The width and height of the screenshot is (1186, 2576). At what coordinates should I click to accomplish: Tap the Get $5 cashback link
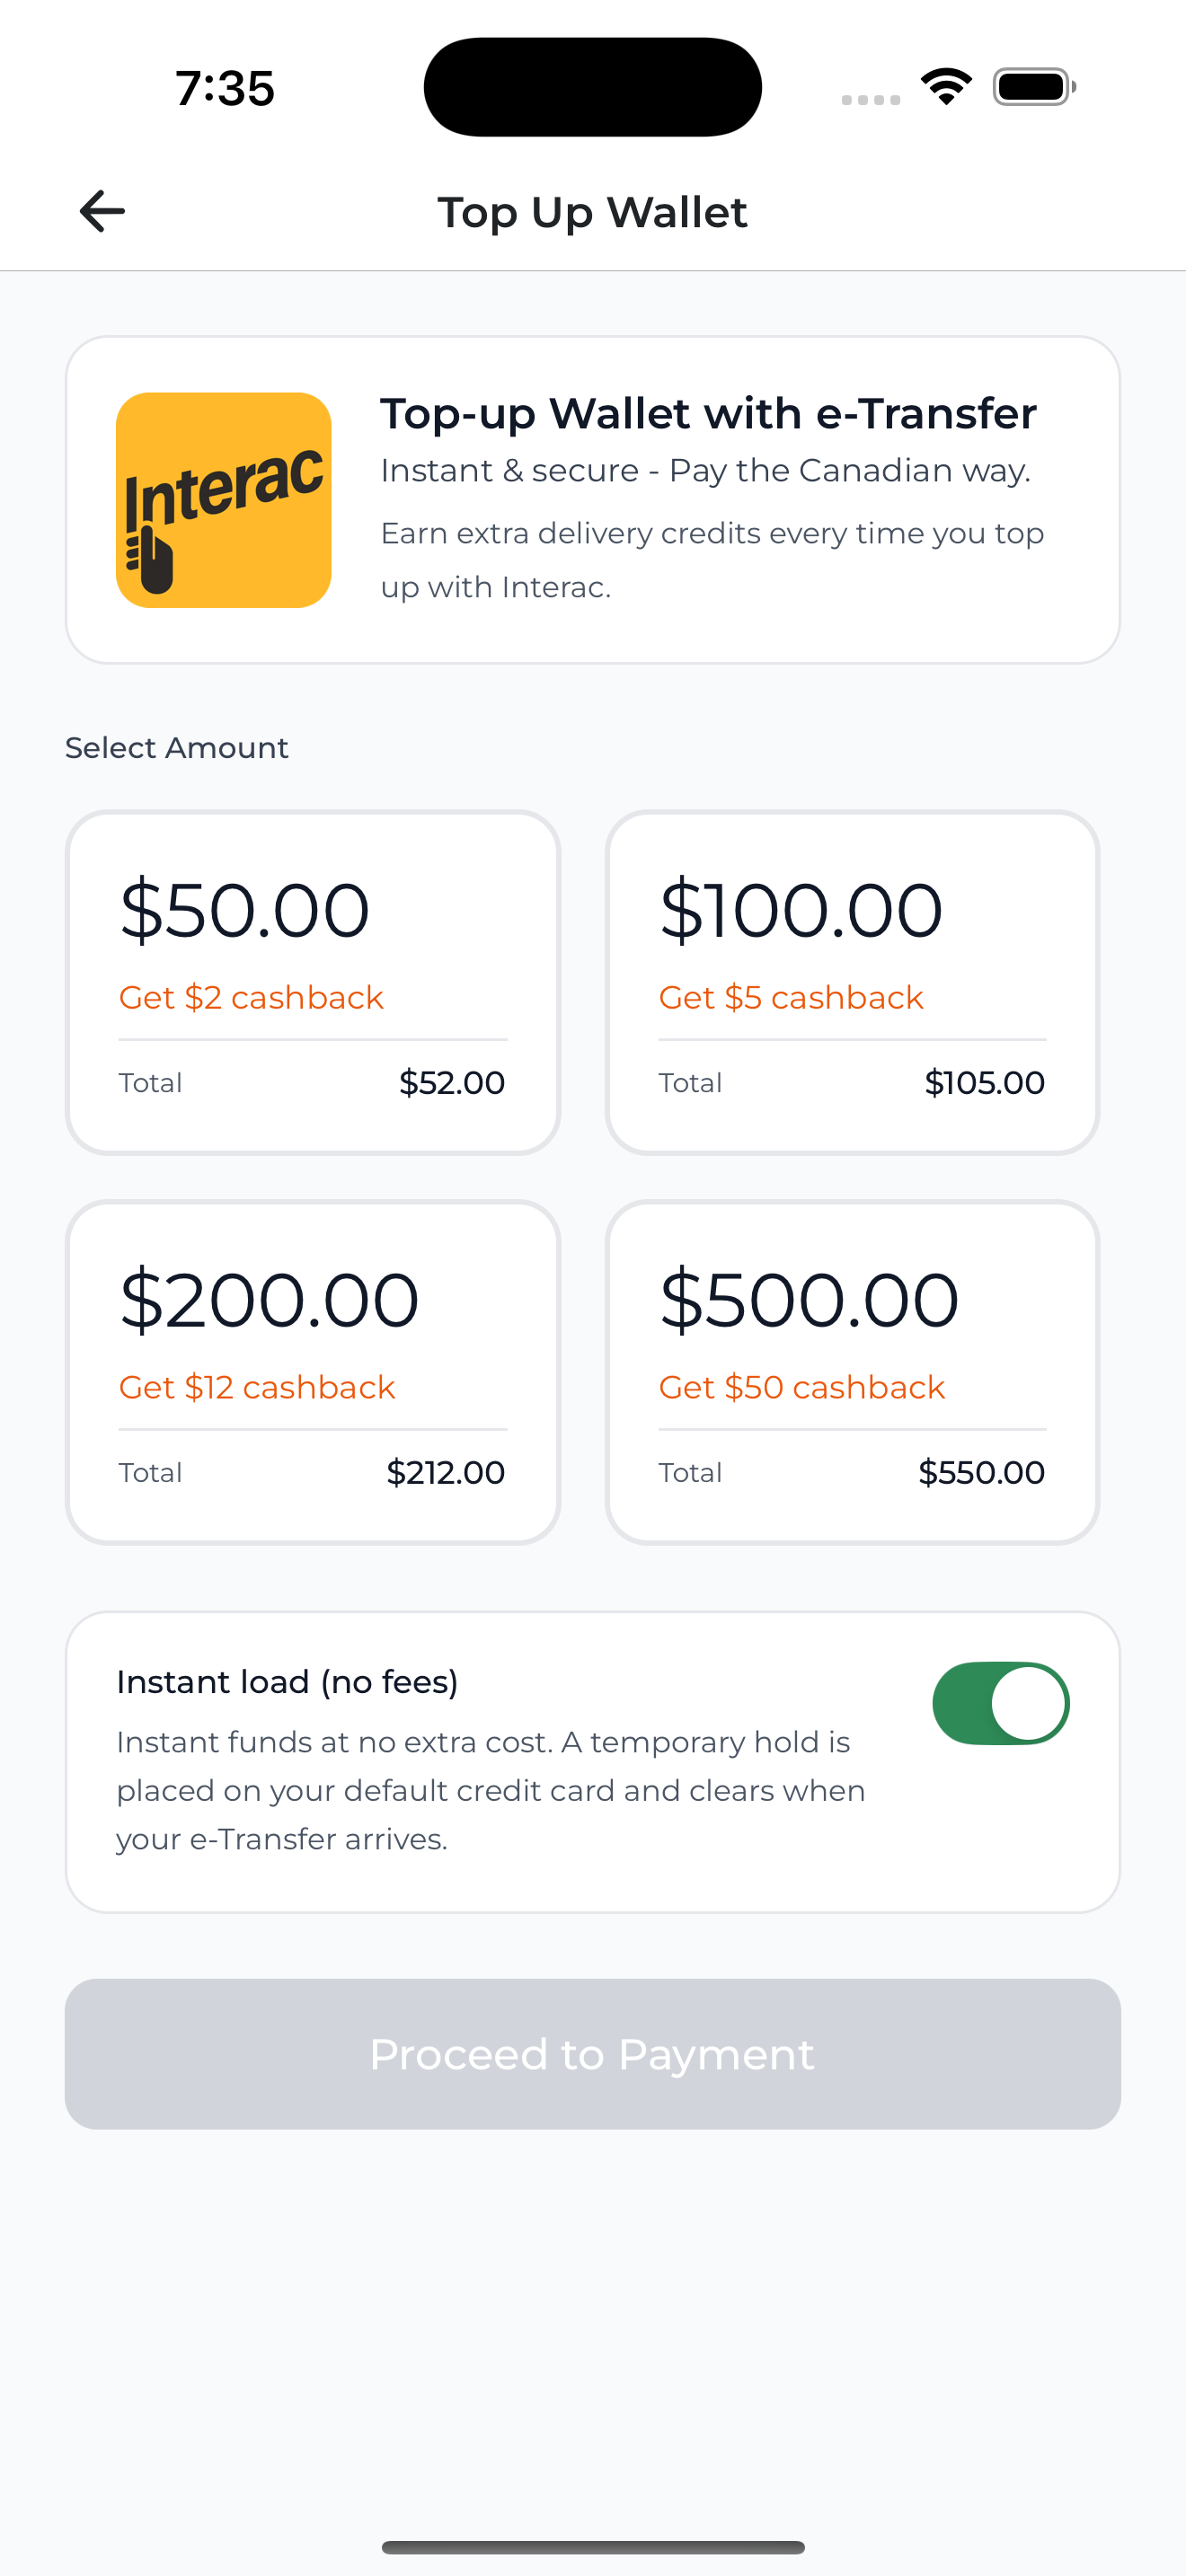coord(790,997)
